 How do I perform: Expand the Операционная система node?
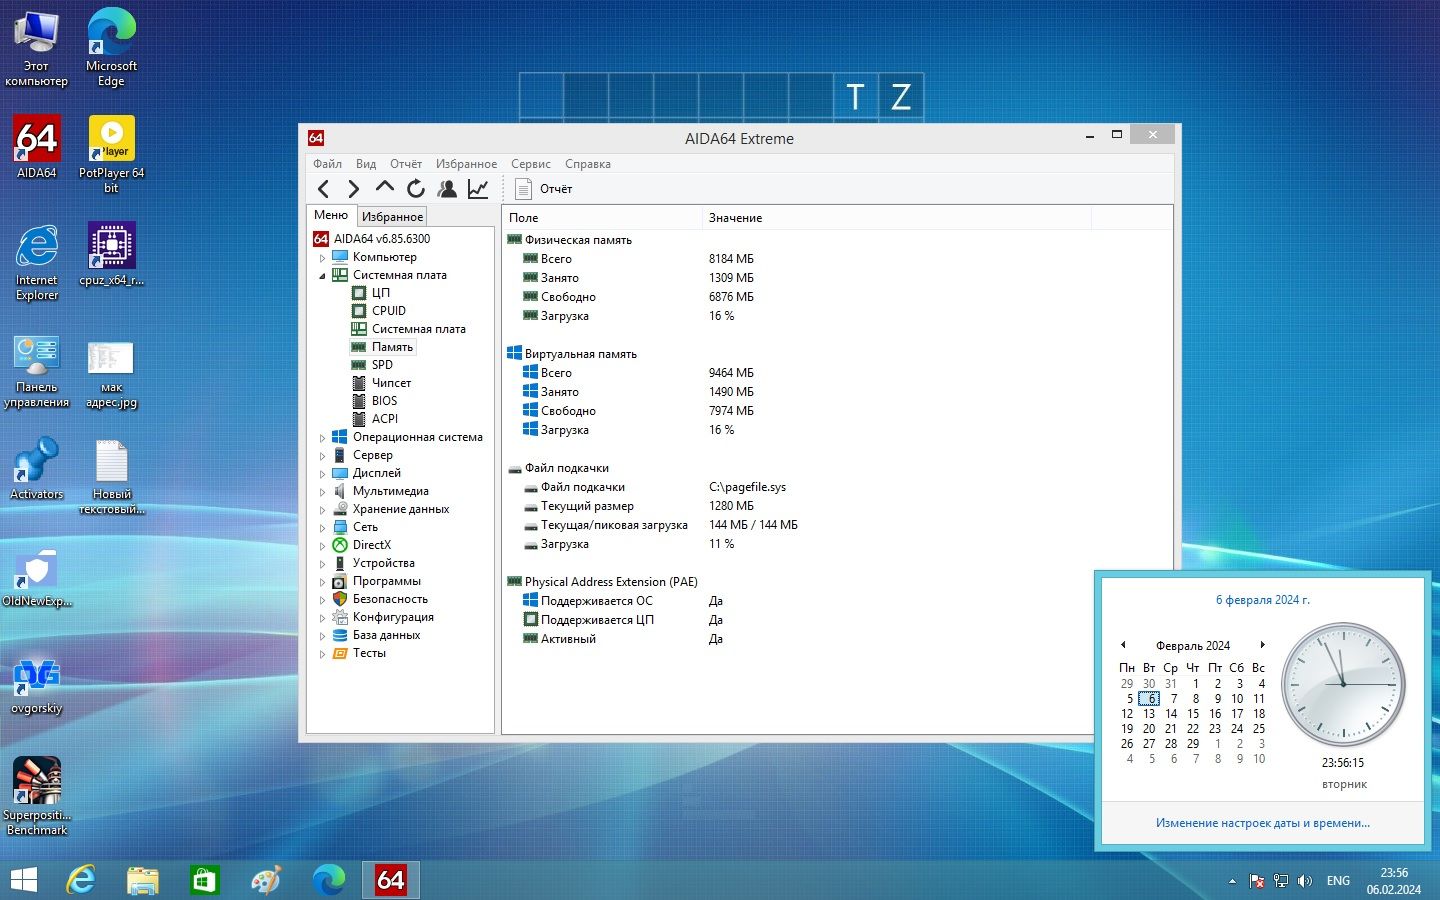pos(322,438)
